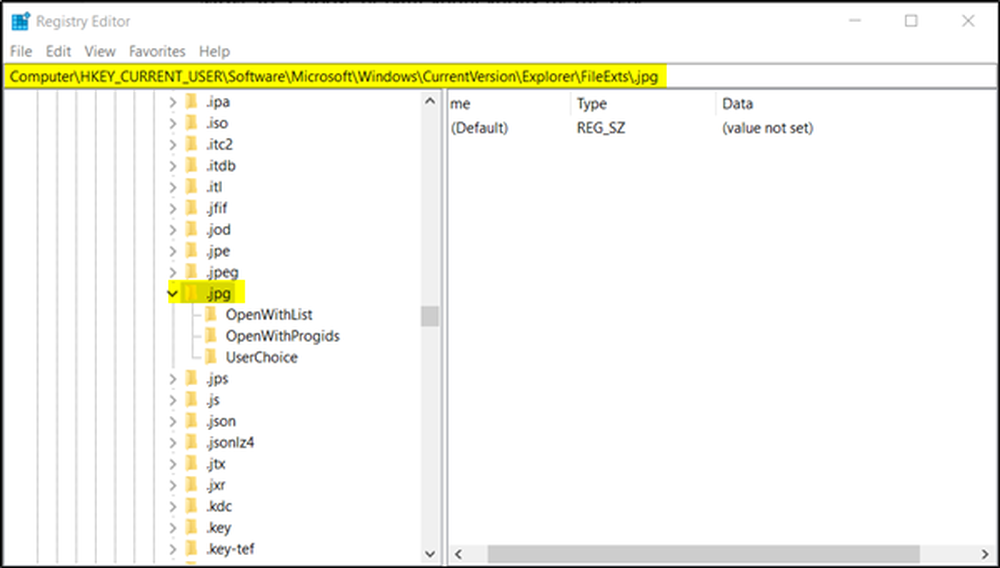Screen dimensions: 1000x568
Task: Expand the .kdc key
Action: point(173,507)
